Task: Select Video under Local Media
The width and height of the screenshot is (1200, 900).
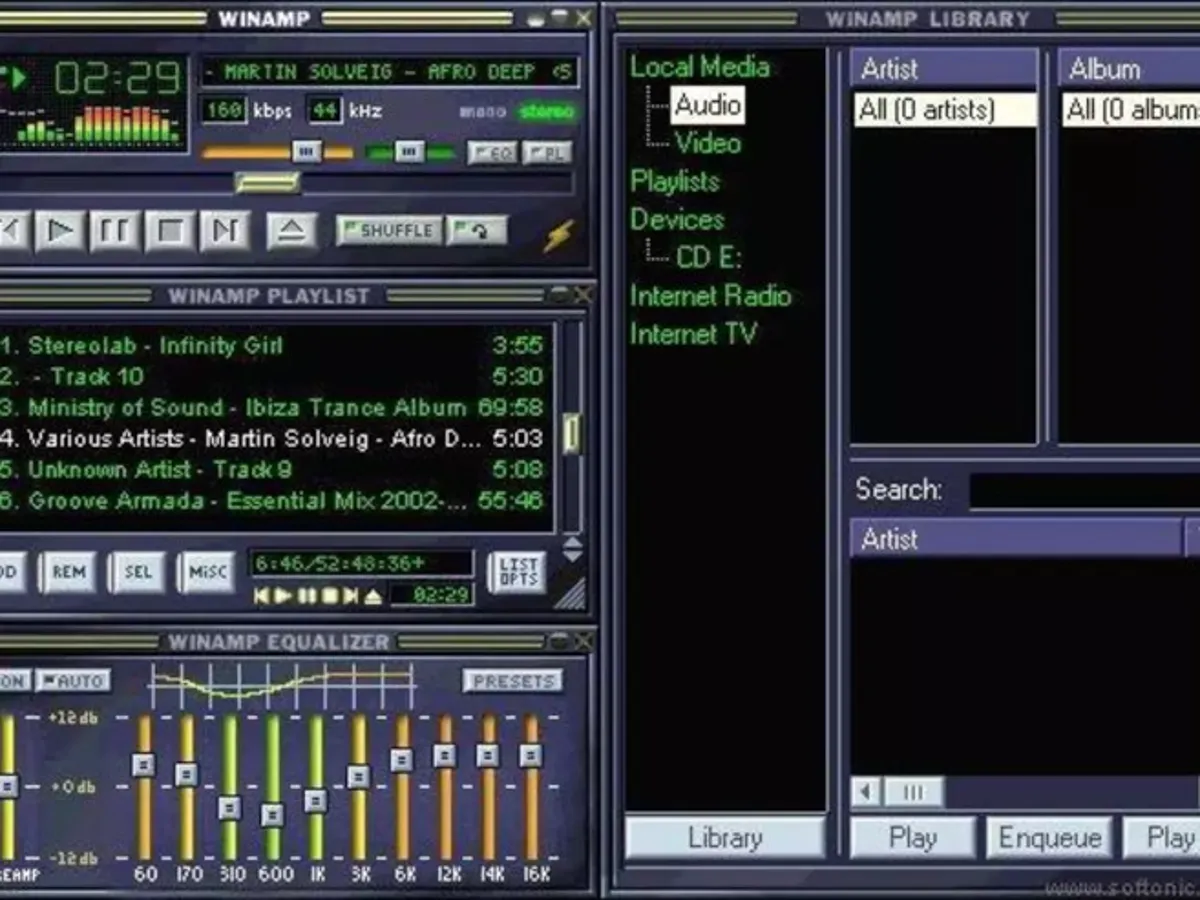Action: point(708,143)
